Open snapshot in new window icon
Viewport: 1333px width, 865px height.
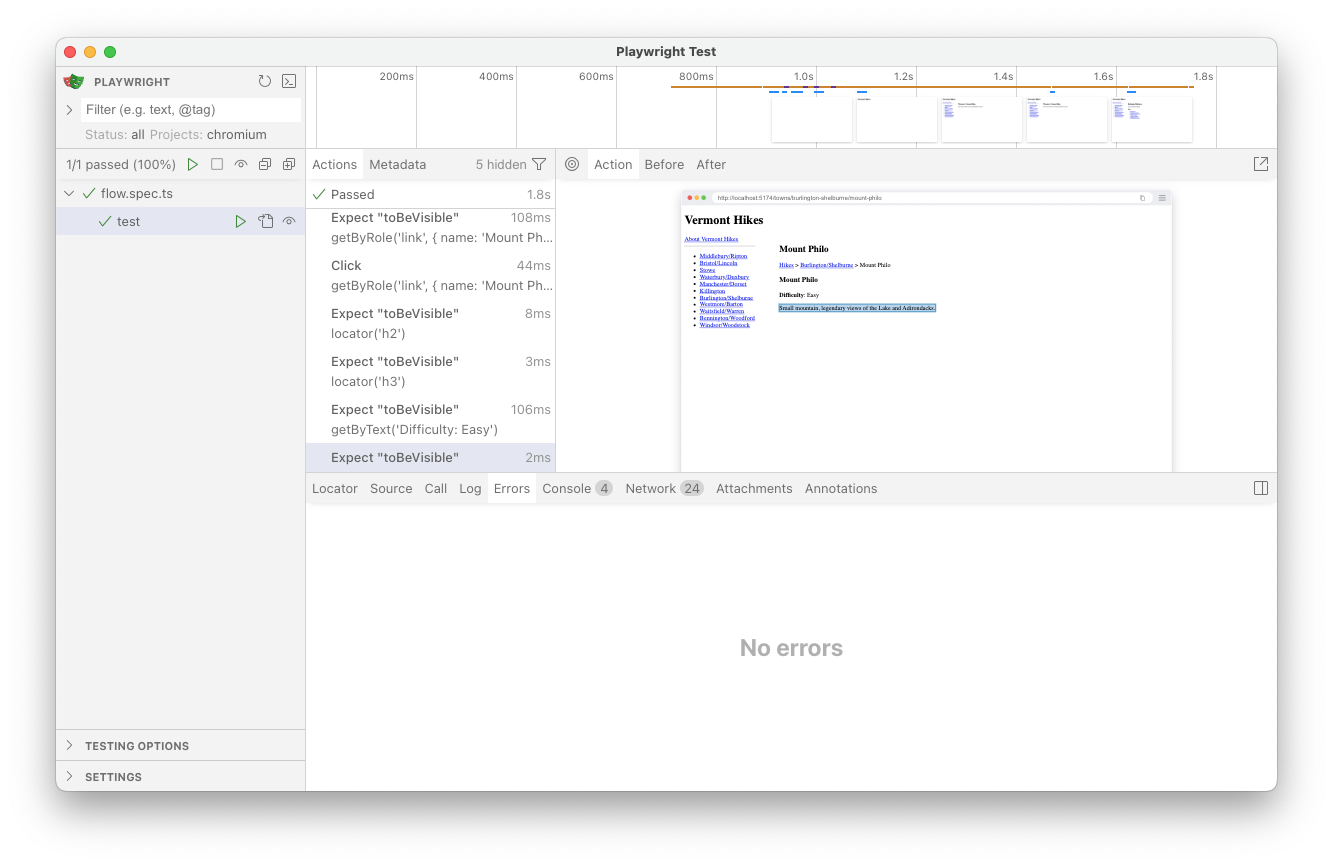pos(1261,164)
